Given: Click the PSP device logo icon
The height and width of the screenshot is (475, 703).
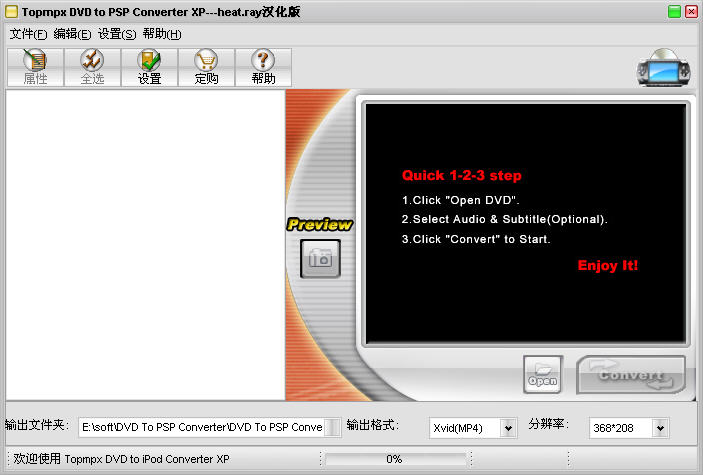Looking at the screenshot, I should pos(664,68).
